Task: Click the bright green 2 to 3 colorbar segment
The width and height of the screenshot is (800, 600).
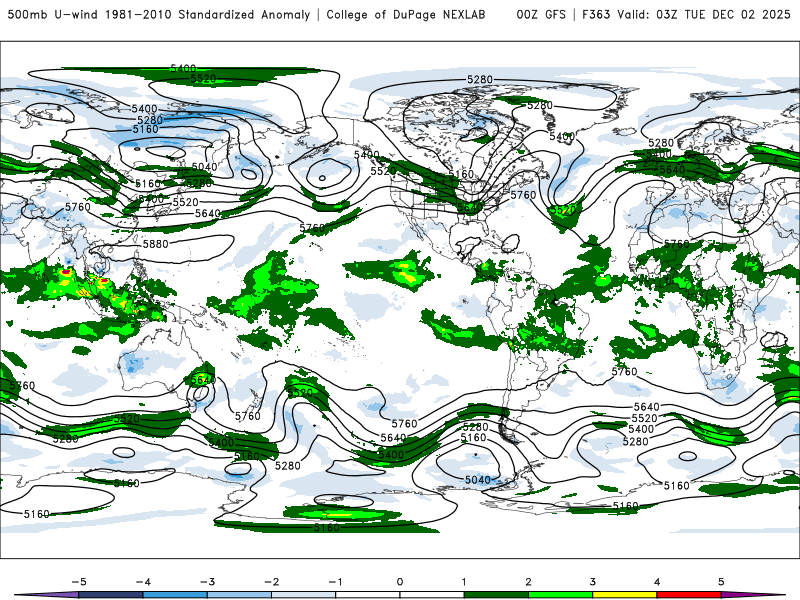Action: (x=560, y=595)
